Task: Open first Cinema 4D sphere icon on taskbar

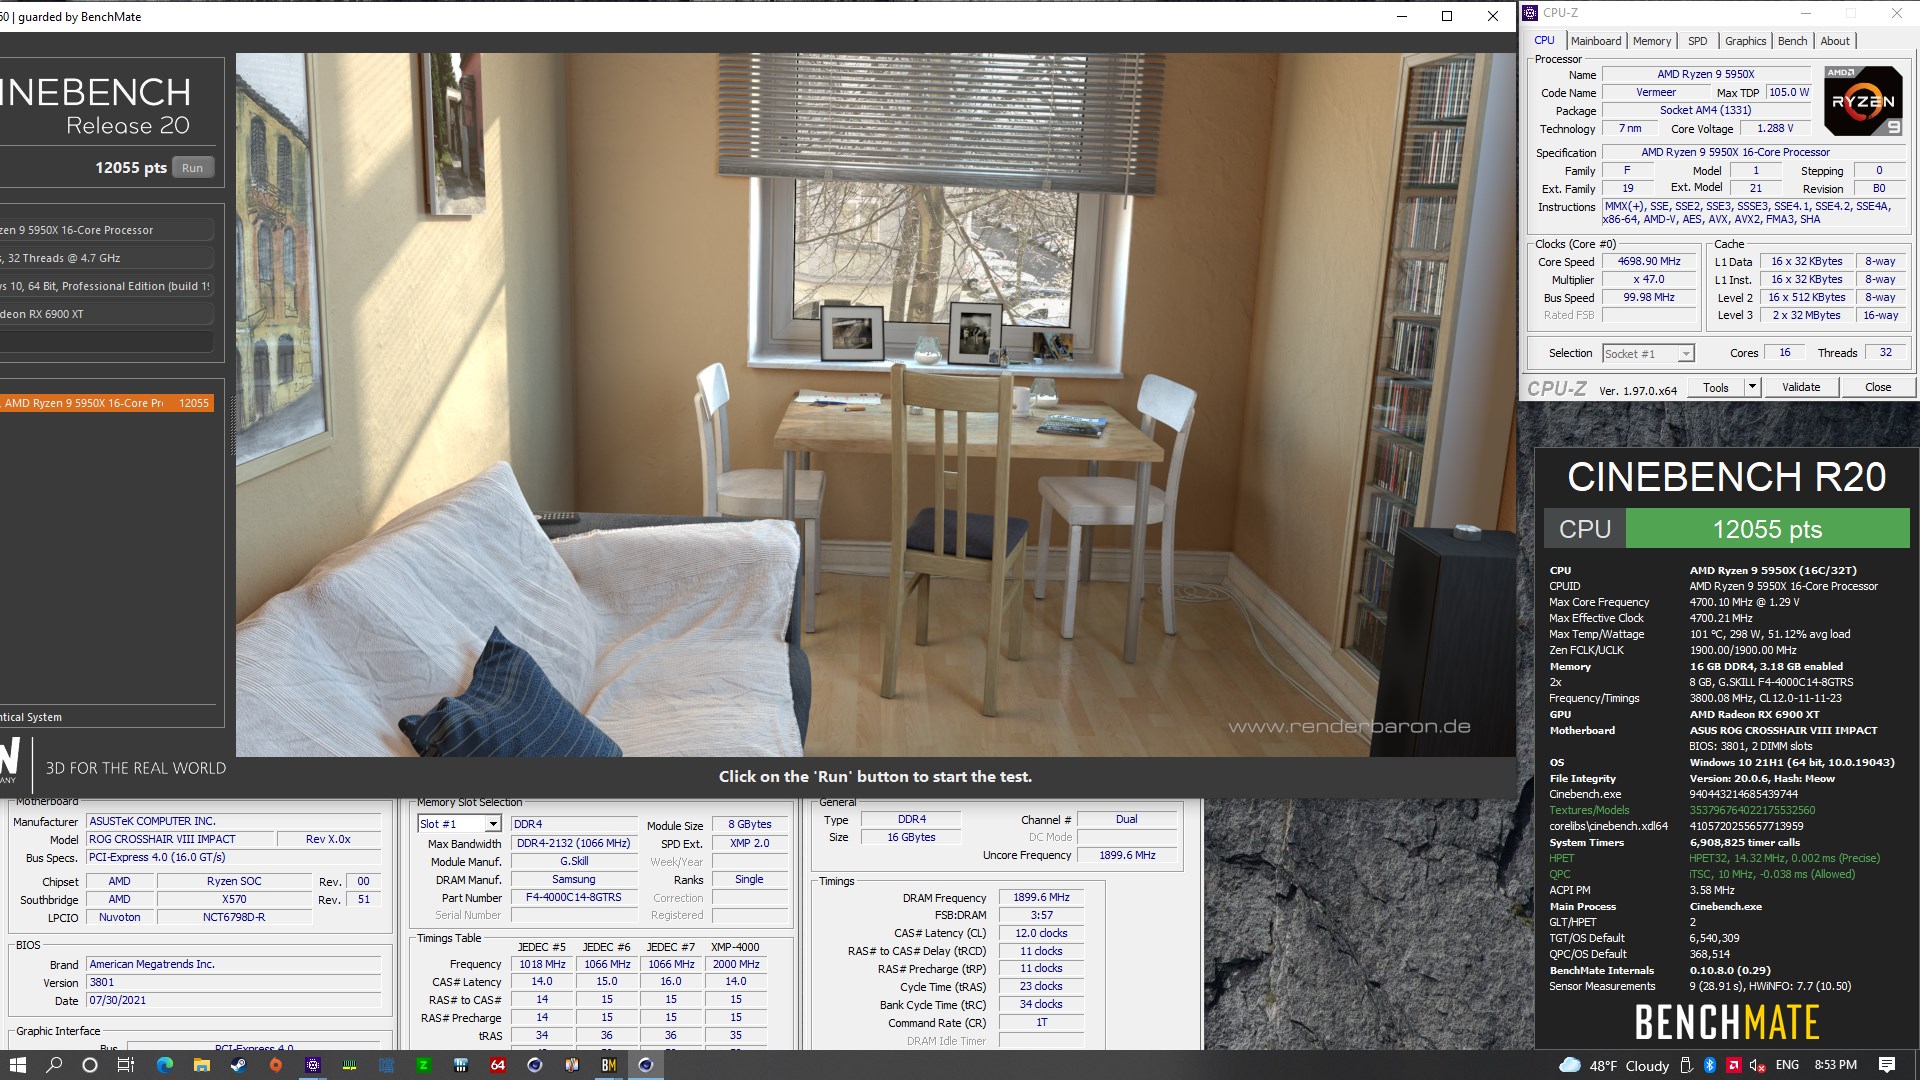Action: [x=534, y=1065]
